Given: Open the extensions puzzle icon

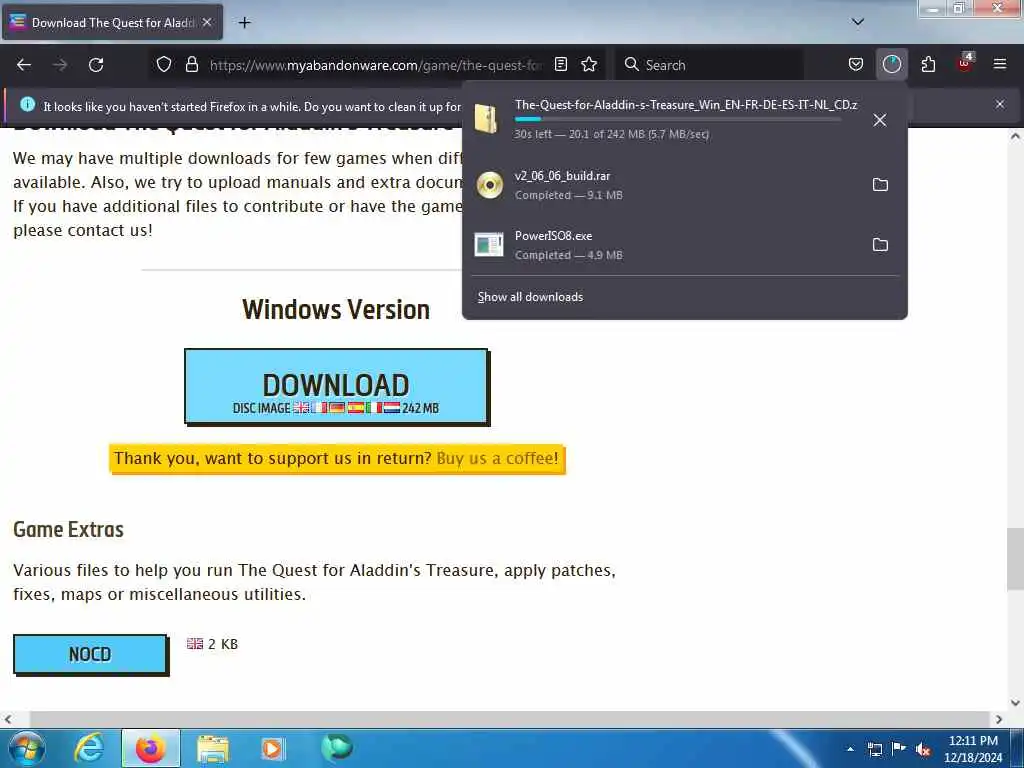Looking at the screenshot, I should click(x=928, y=64).
